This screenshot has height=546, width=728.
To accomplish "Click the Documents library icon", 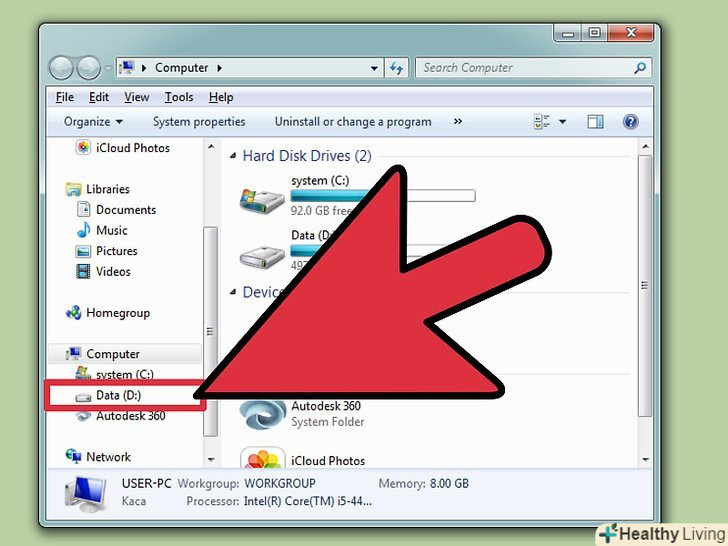I will (84, 209).
